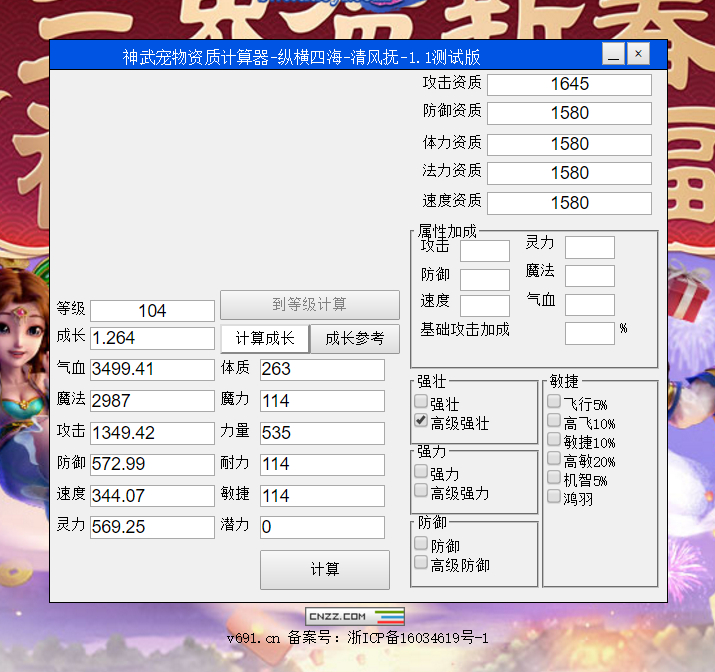This screenshot has height=672, width=715.
Task: Uncheck the 高级强壮 checkbox
Action: point(421,420)
